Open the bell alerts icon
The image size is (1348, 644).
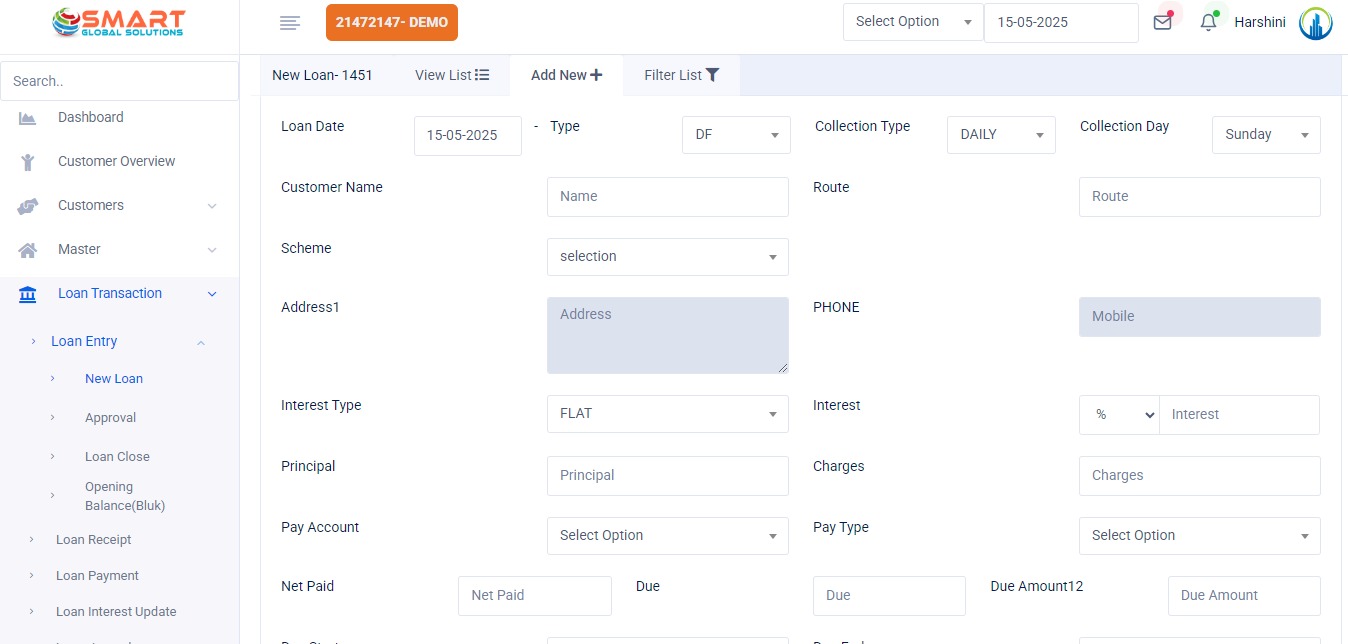tap(1209, 22)
